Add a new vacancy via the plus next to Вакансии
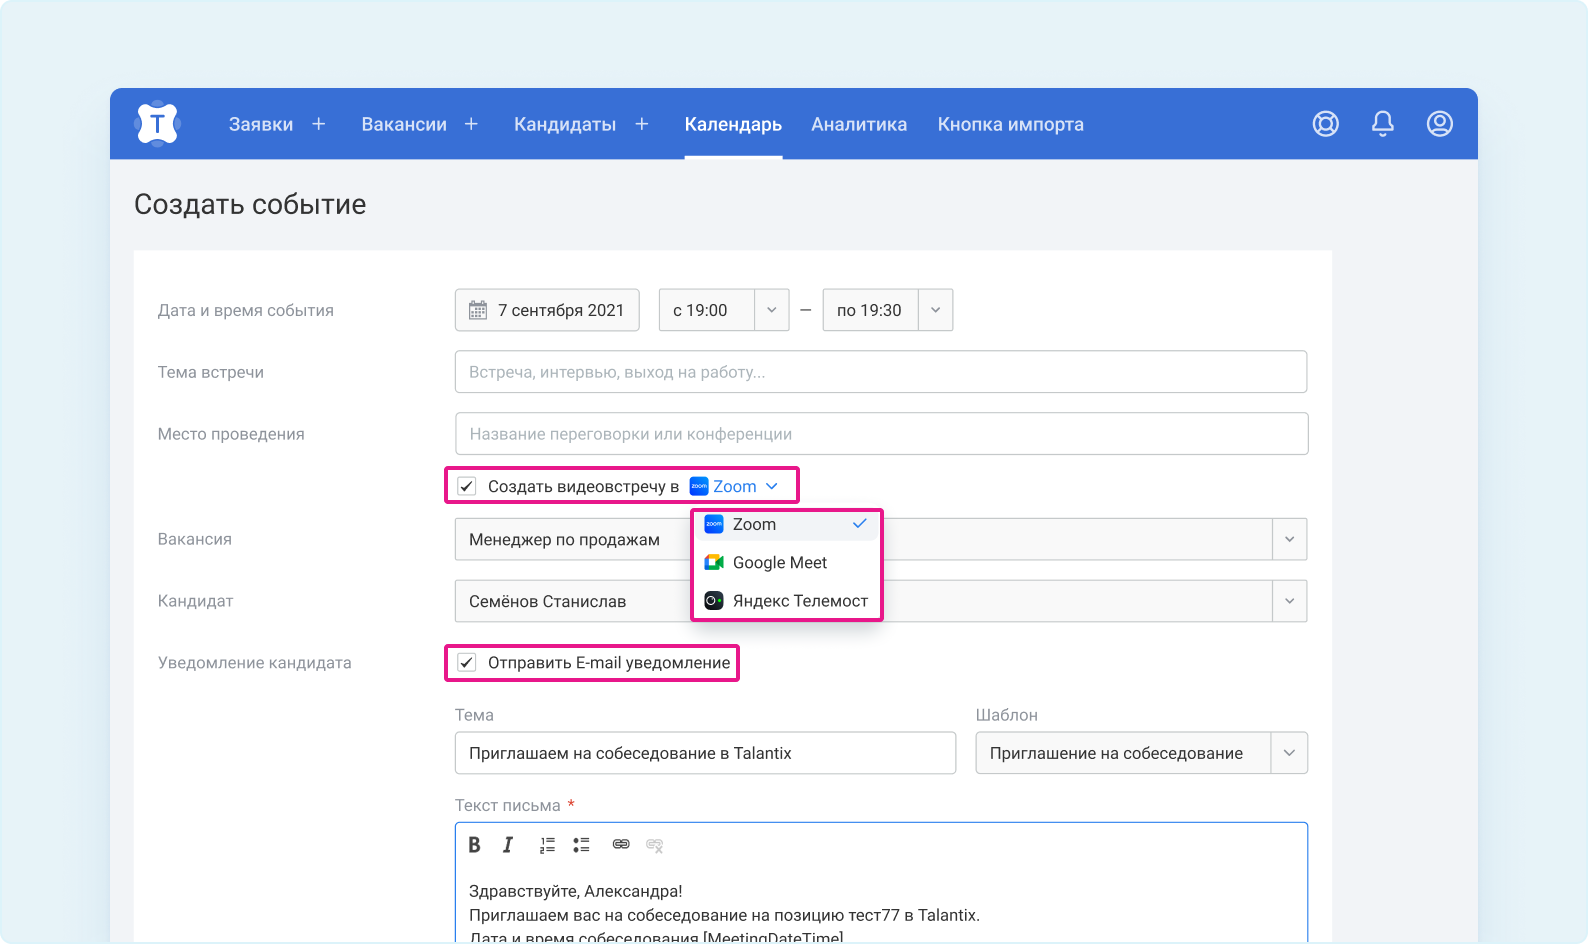Screen dimensions: 1588x944 pyautogui.click(x=471, y=124)
